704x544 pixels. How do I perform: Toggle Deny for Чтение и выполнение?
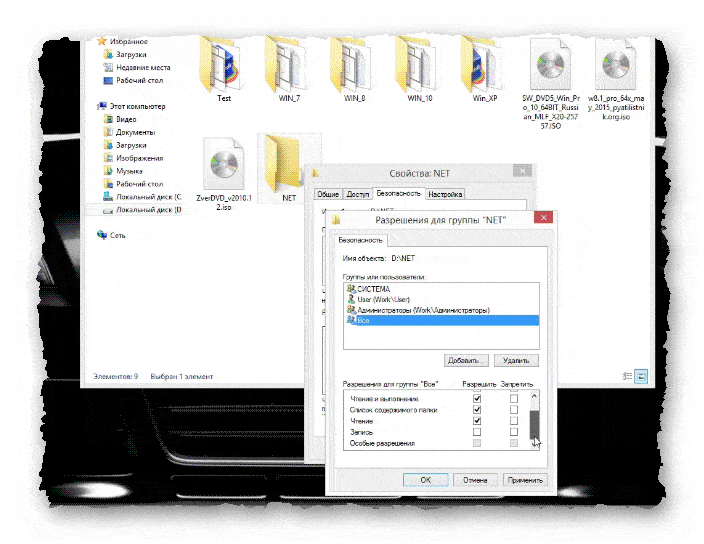[x=514, y=399]
